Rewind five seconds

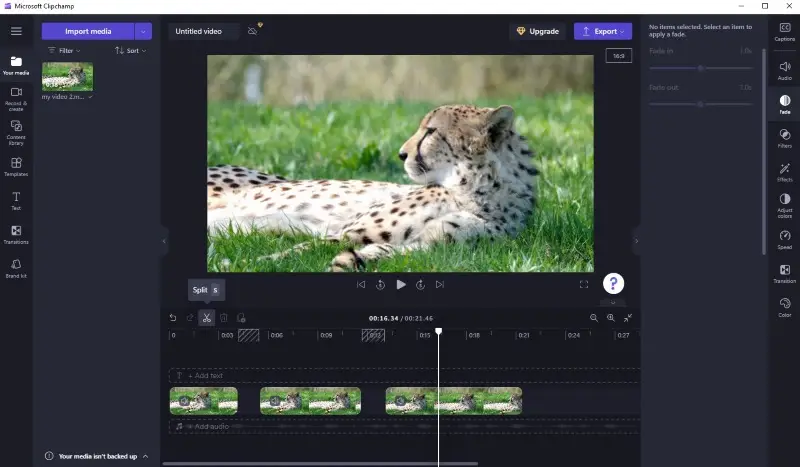381,285
